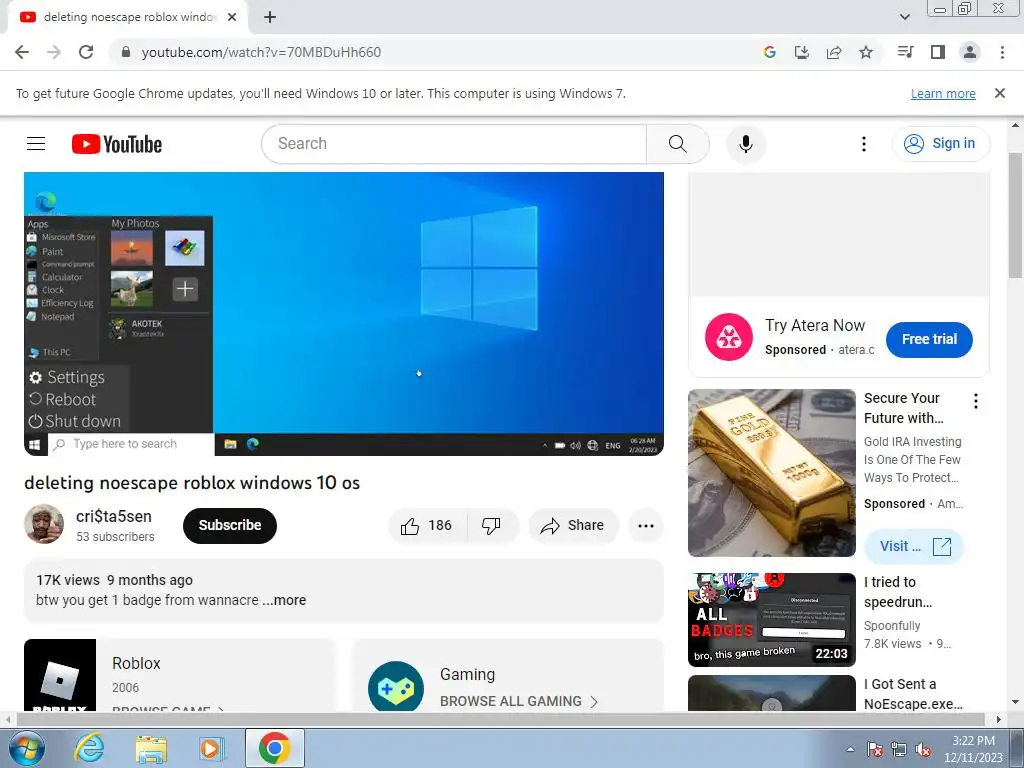Go back in Chrome

coord(22,52)
